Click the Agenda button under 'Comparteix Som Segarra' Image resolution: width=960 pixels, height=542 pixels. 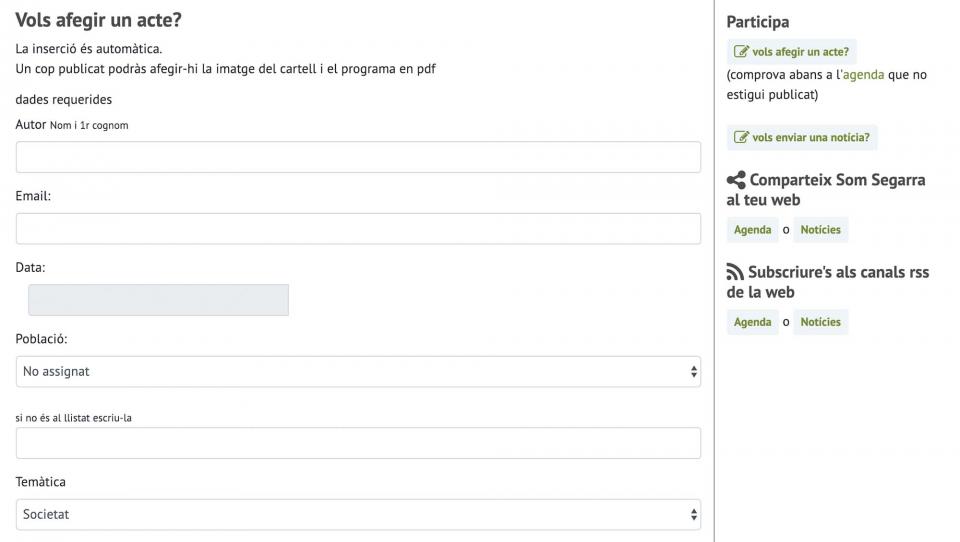(752, 230)
